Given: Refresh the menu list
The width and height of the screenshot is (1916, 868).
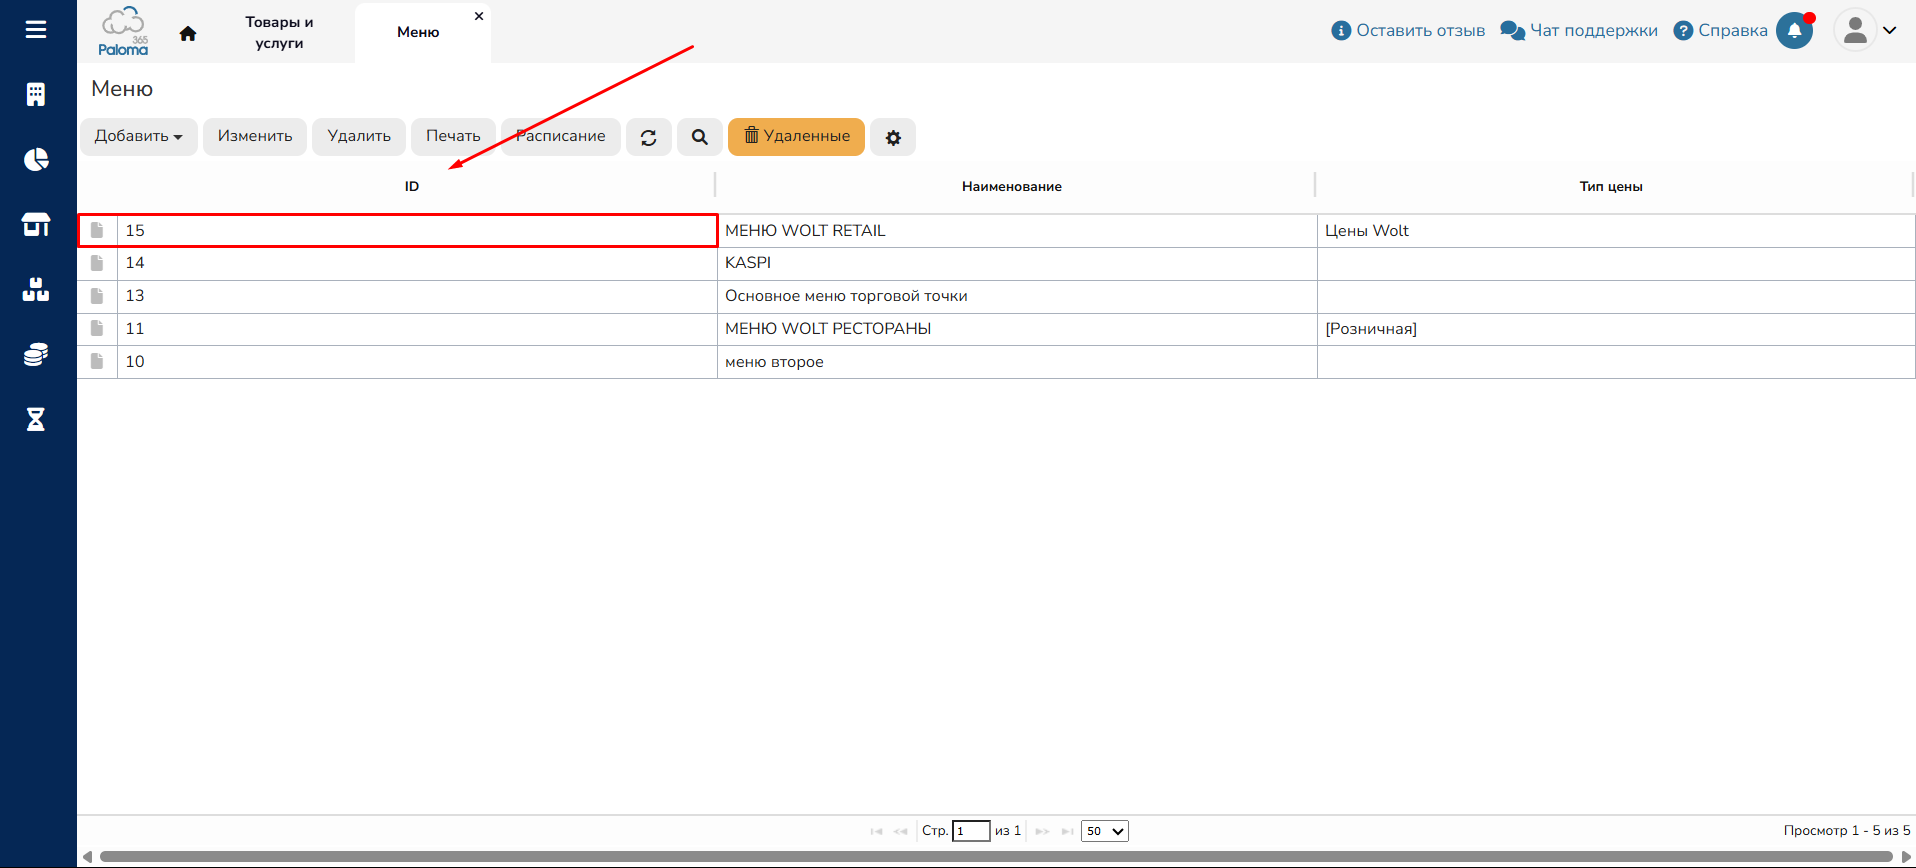Looking at the screenshot, I should tap(649, 137).
